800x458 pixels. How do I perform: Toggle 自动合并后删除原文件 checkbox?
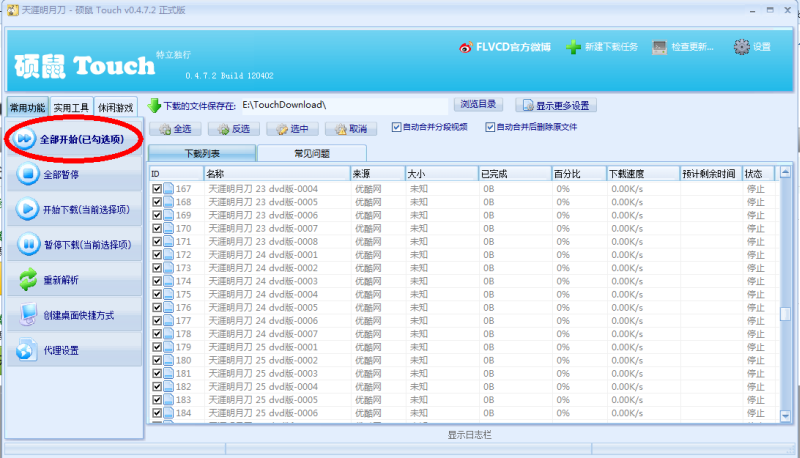pos(490,127)
